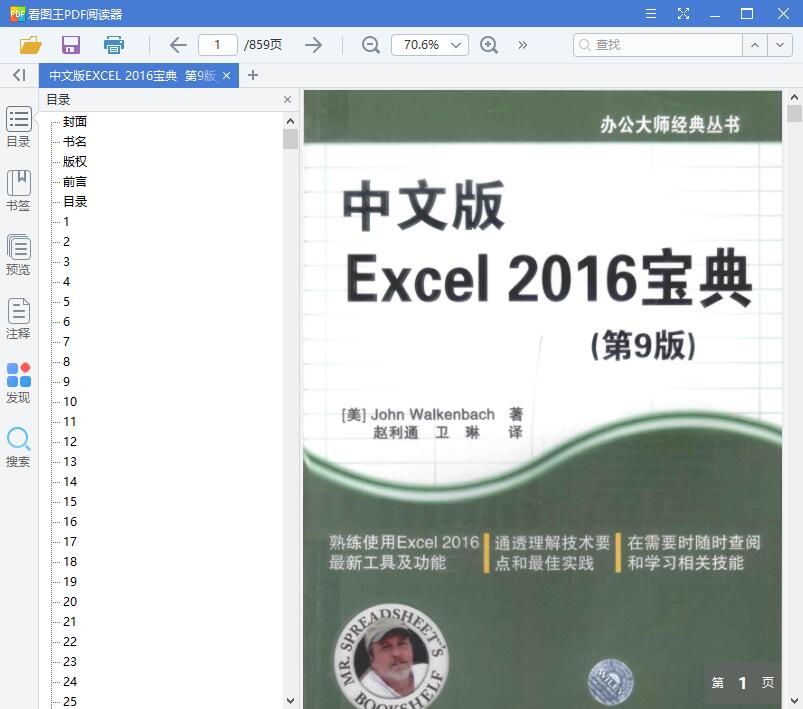Click document view scroll down arrow
Viewport: 803px width, 709px height.
pyautogui.click(x=794, y=701)
